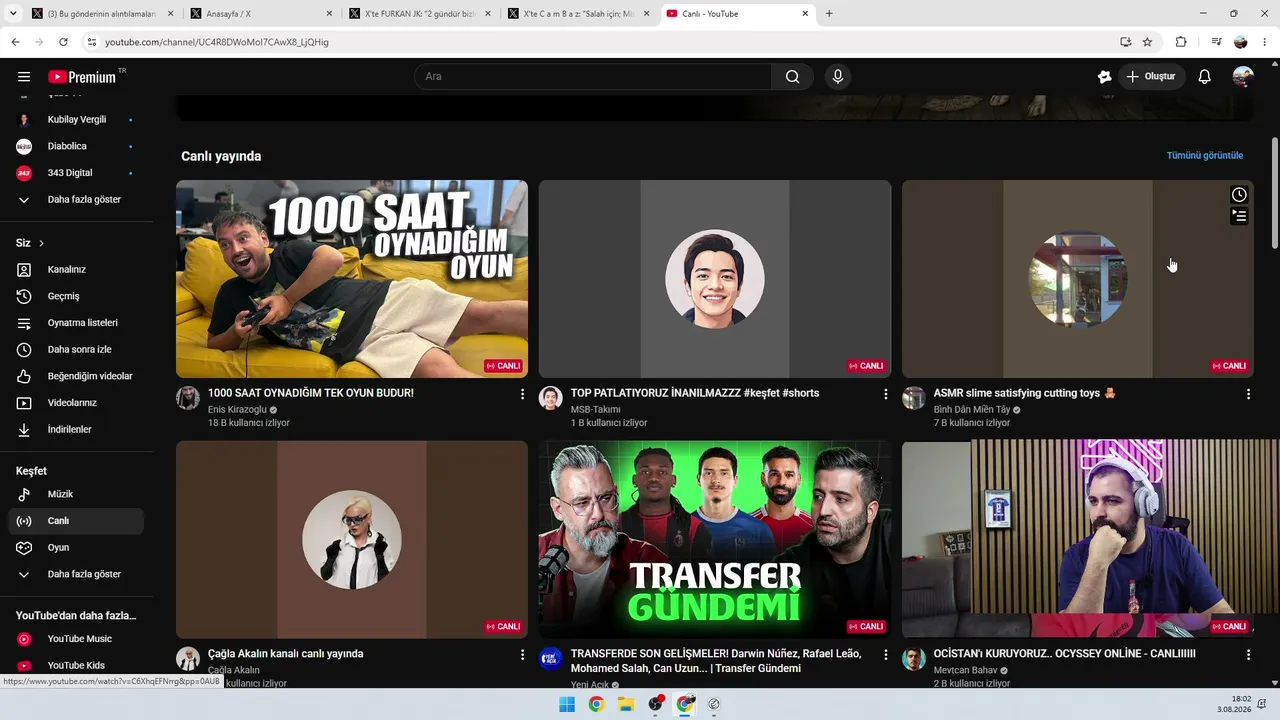Click the Tümünü görüntüle link
The image size is (1280, 720).
point(1205,156)
